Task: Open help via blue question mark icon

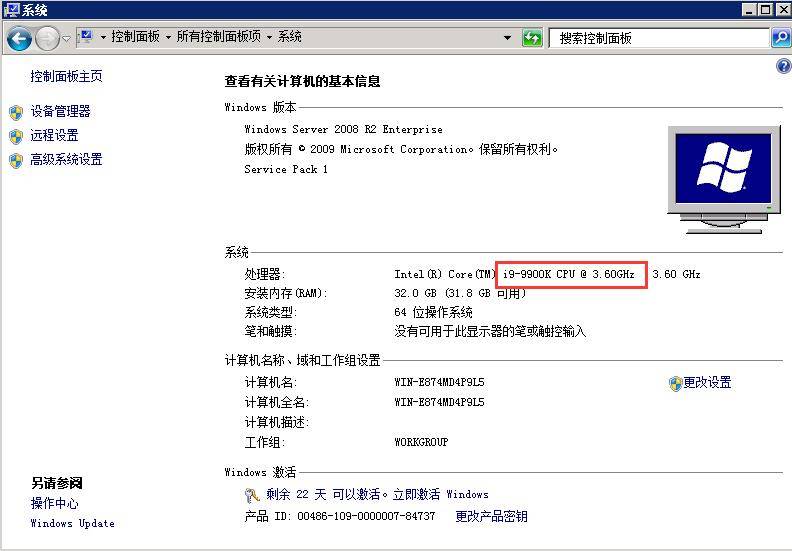Action: [x=783, y=66]
